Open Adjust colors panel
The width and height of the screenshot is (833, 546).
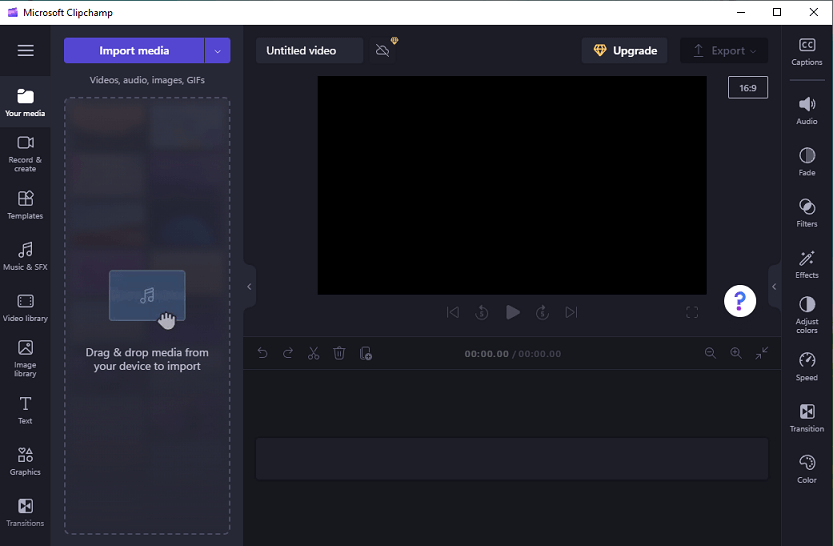pyautogui.click(x=806, y=315)
